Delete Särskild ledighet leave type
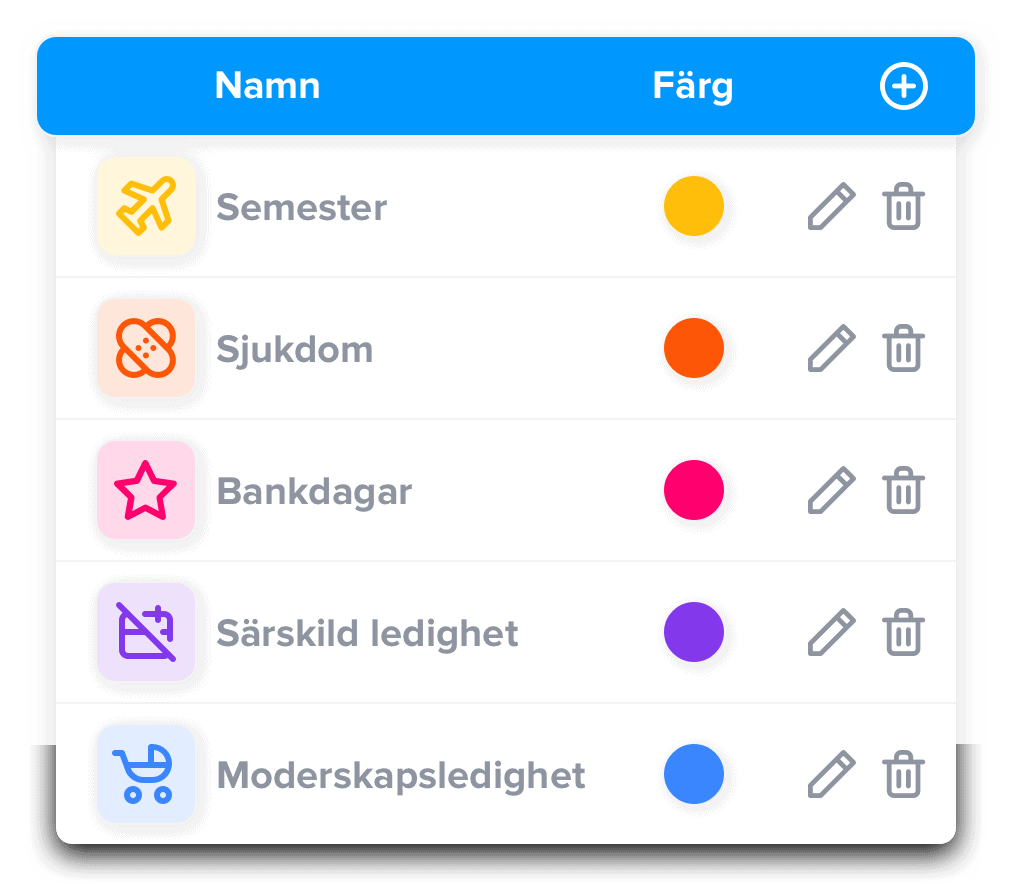This screenshot has height=884, width=1012. coord(904,632)
